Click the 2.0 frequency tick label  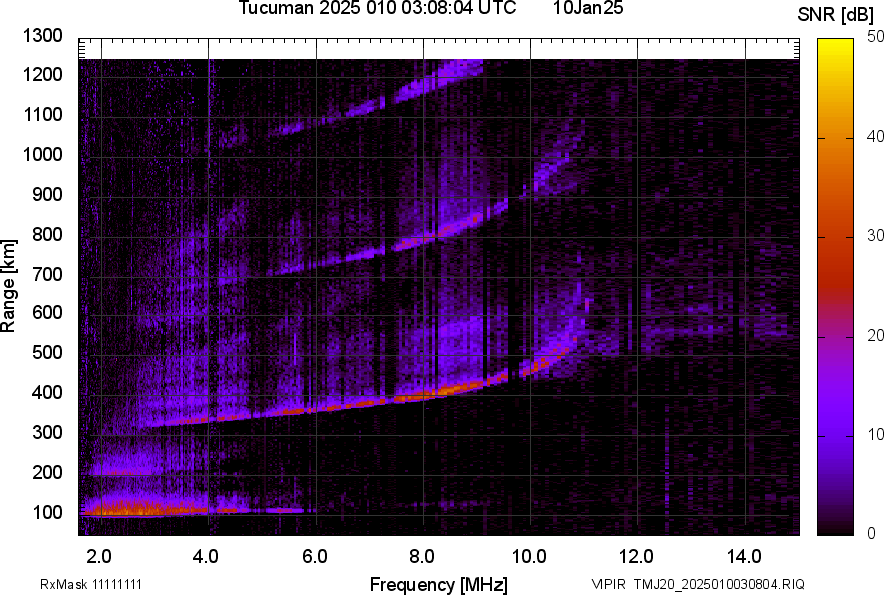99,556
